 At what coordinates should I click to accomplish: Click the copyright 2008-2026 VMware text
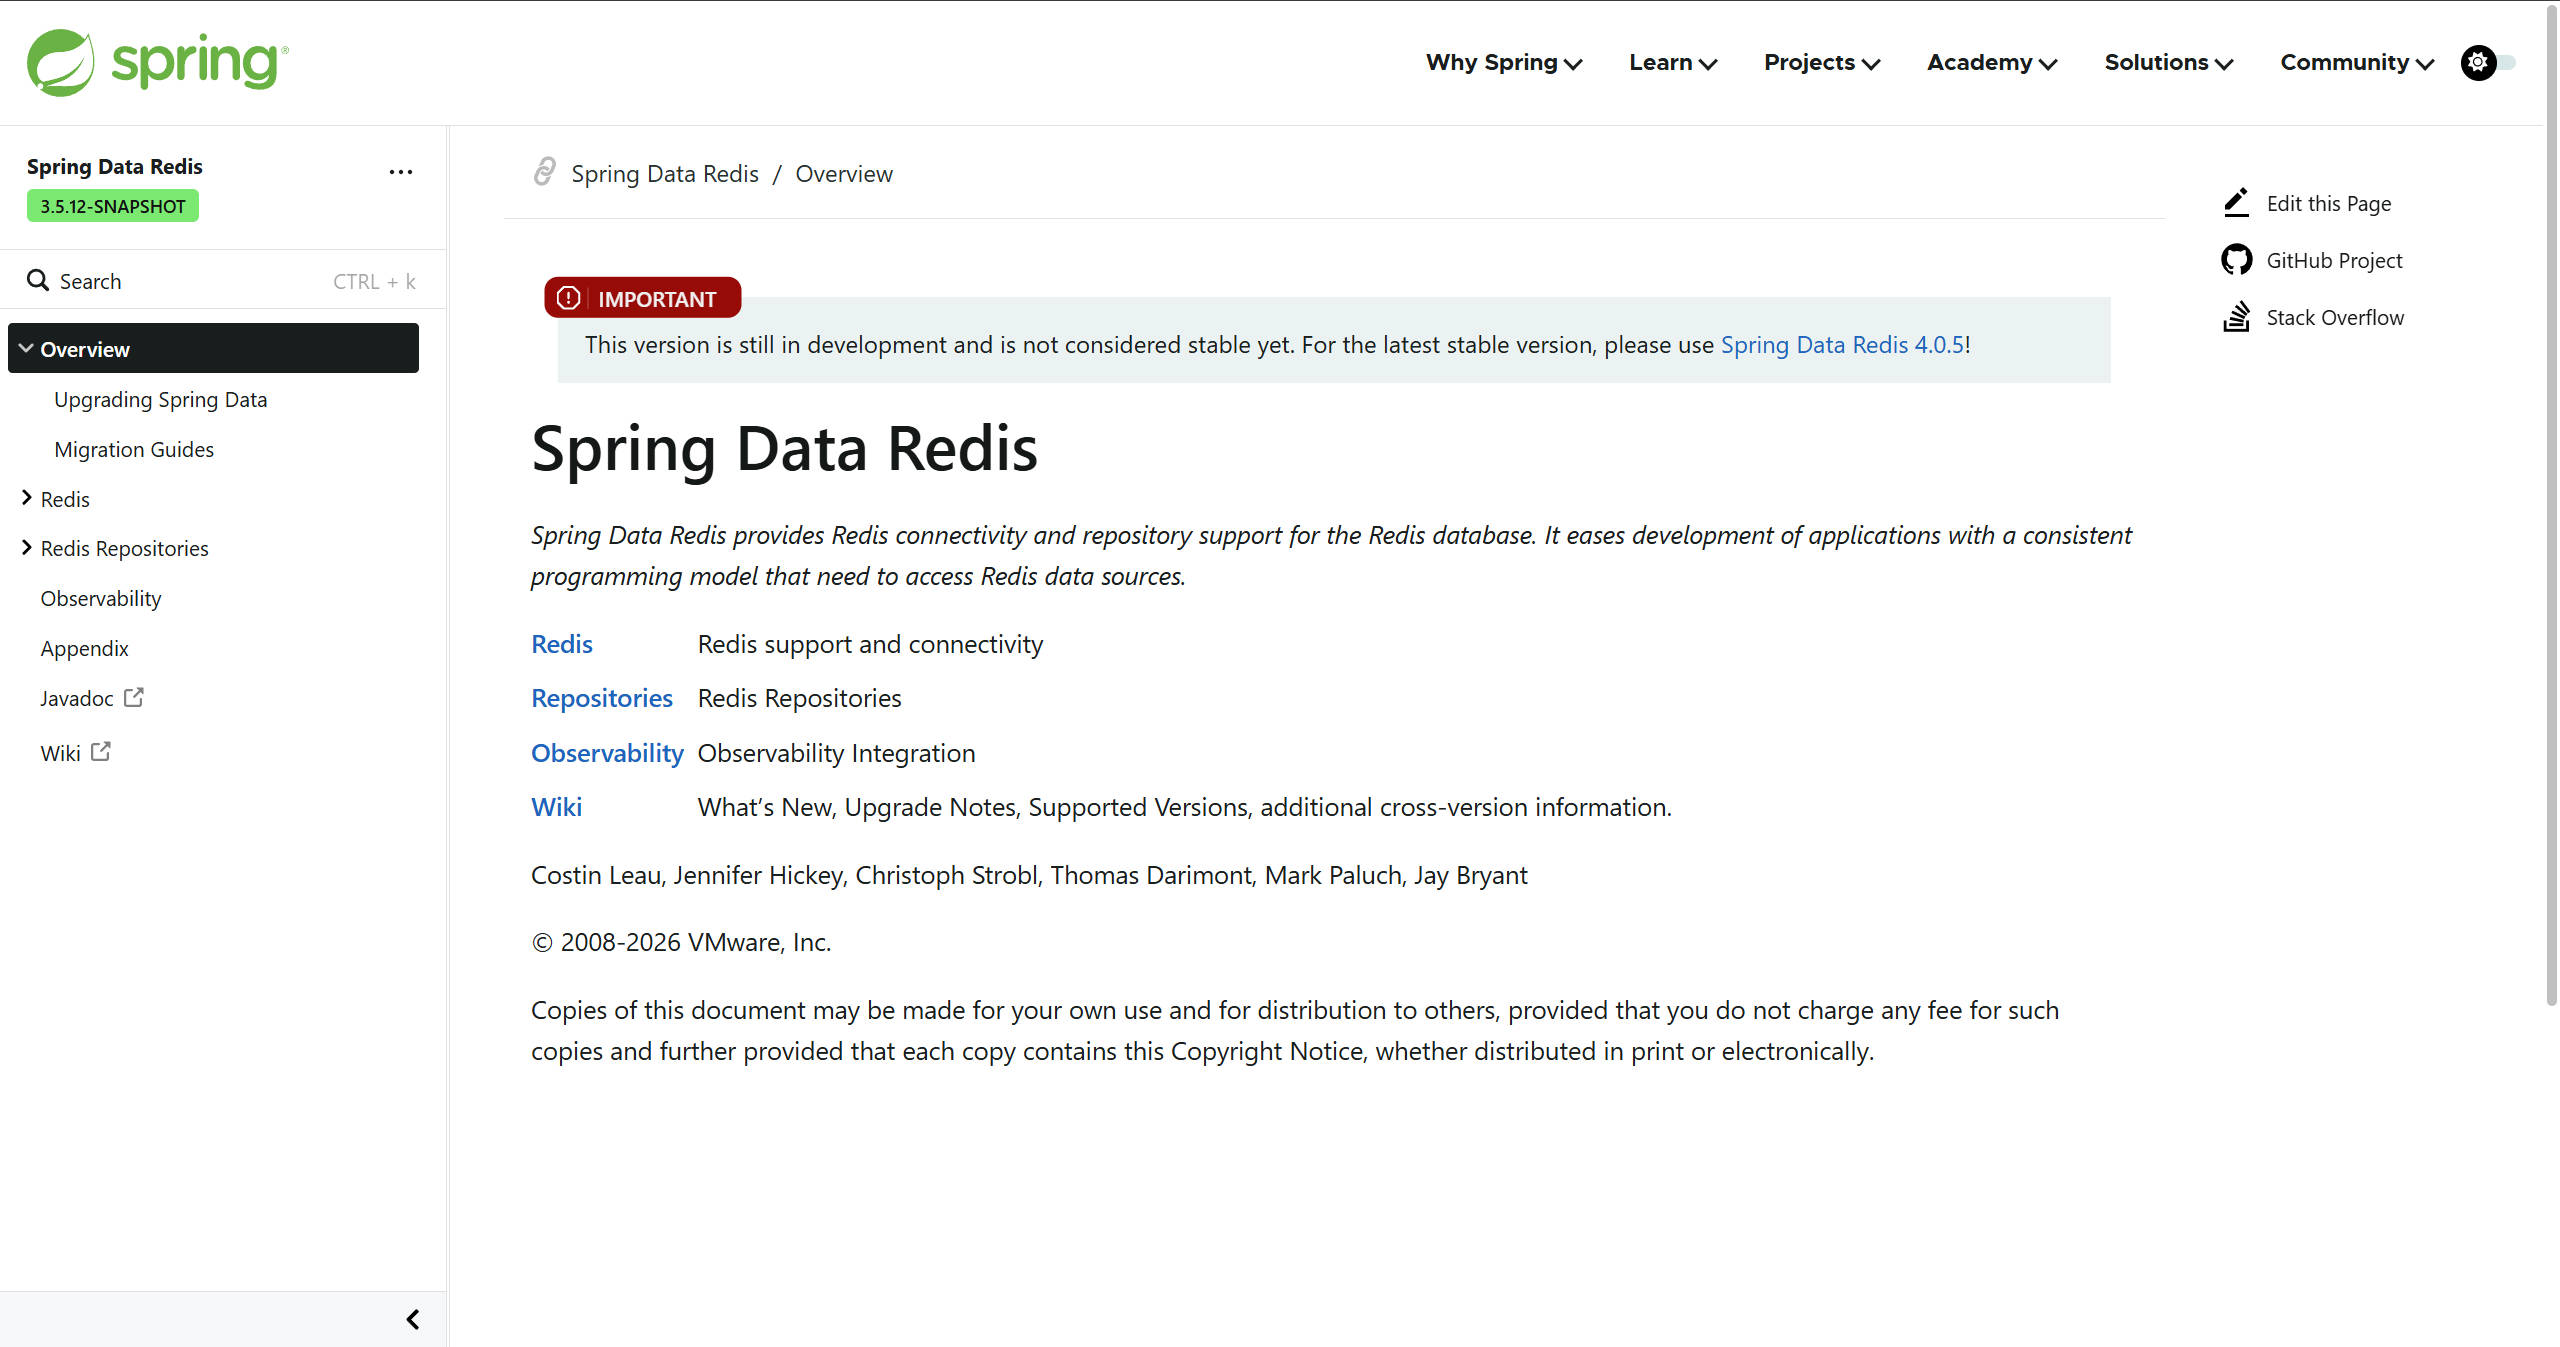681,942
